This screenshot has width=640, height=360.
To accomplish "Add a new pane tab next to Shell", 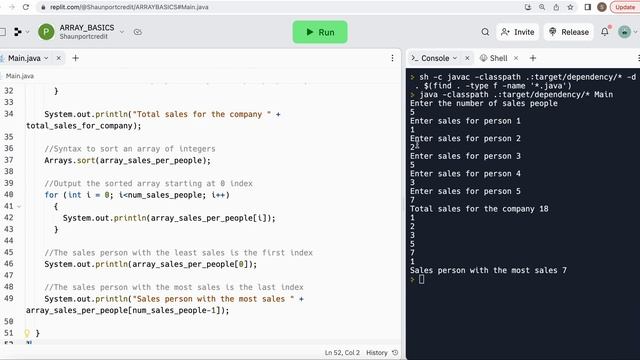I will point(533,58).
